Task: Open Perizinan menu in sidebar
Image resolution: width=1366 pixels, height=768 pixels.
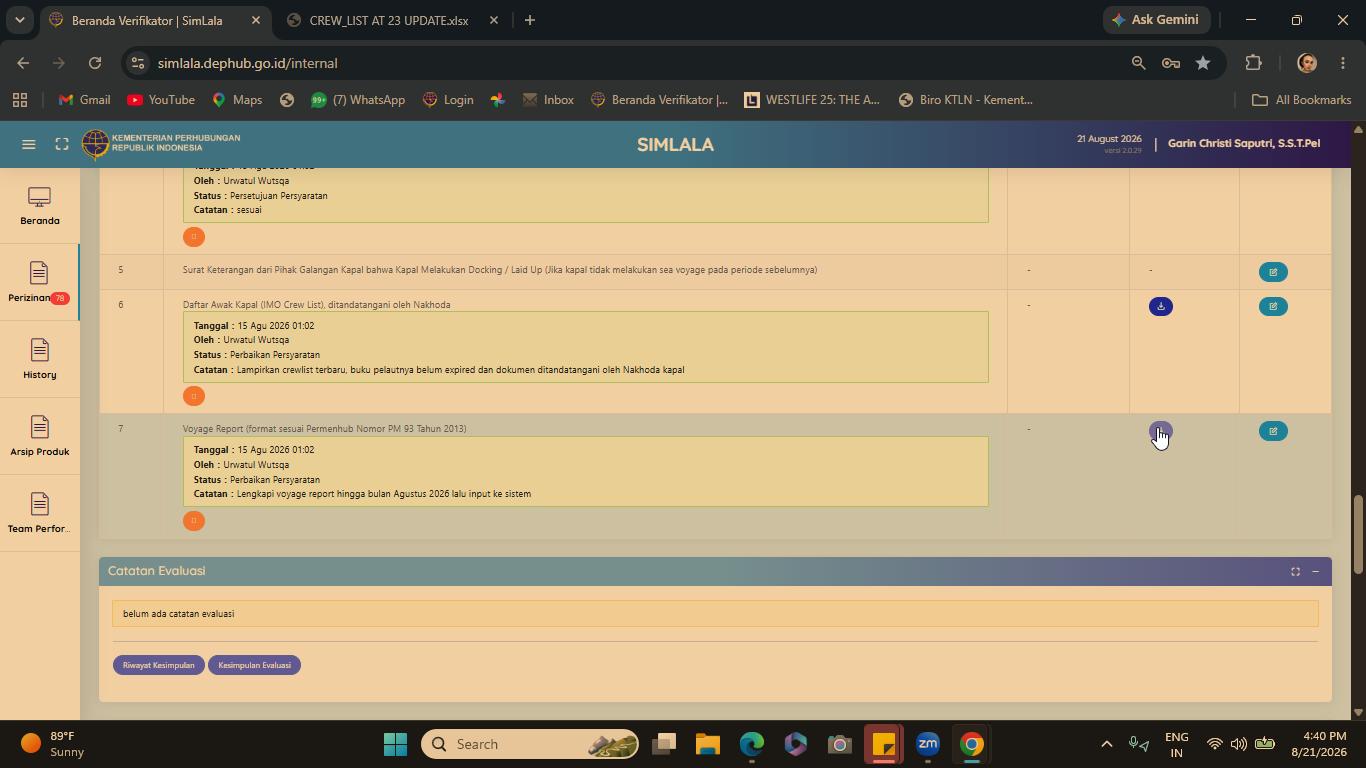Action: click(x=39, y=282)
